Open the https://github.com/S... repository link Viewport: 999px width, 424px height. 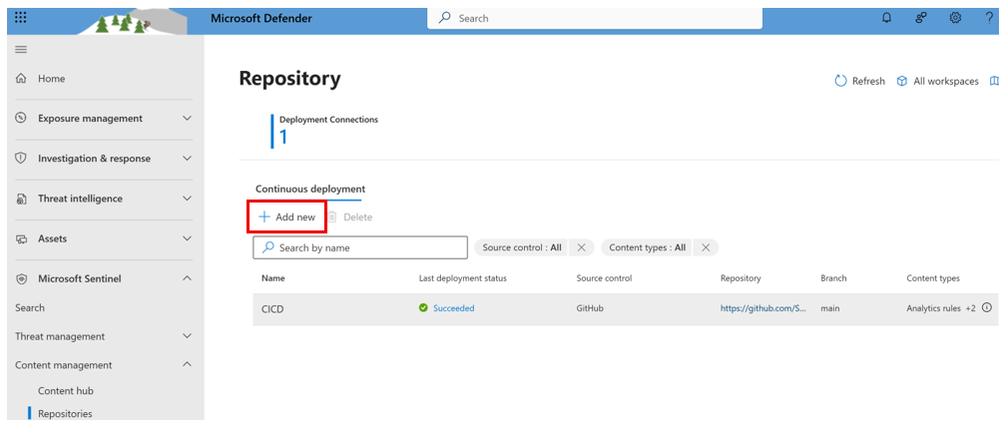click(x=764, y=308)
